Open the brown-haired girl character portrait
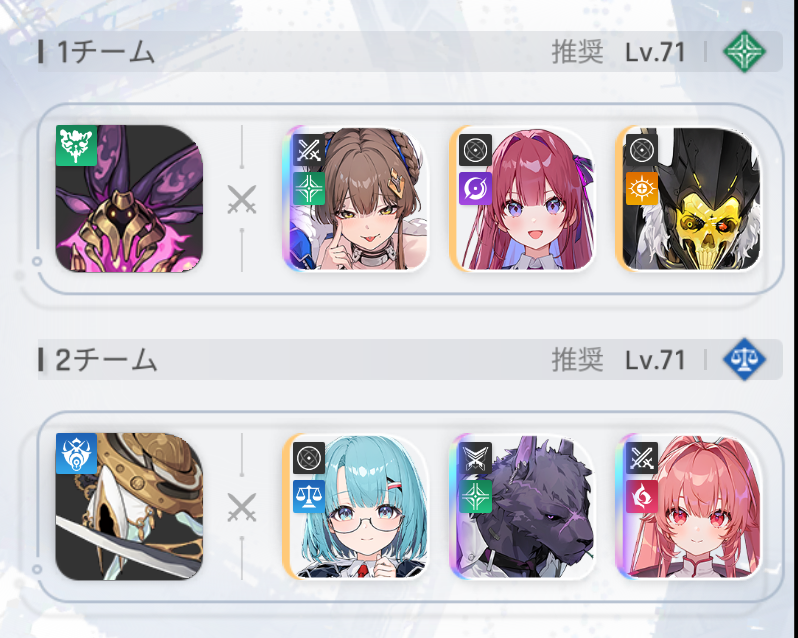The height and width of the screenshot is (638, 798). [x=355, y=198]
